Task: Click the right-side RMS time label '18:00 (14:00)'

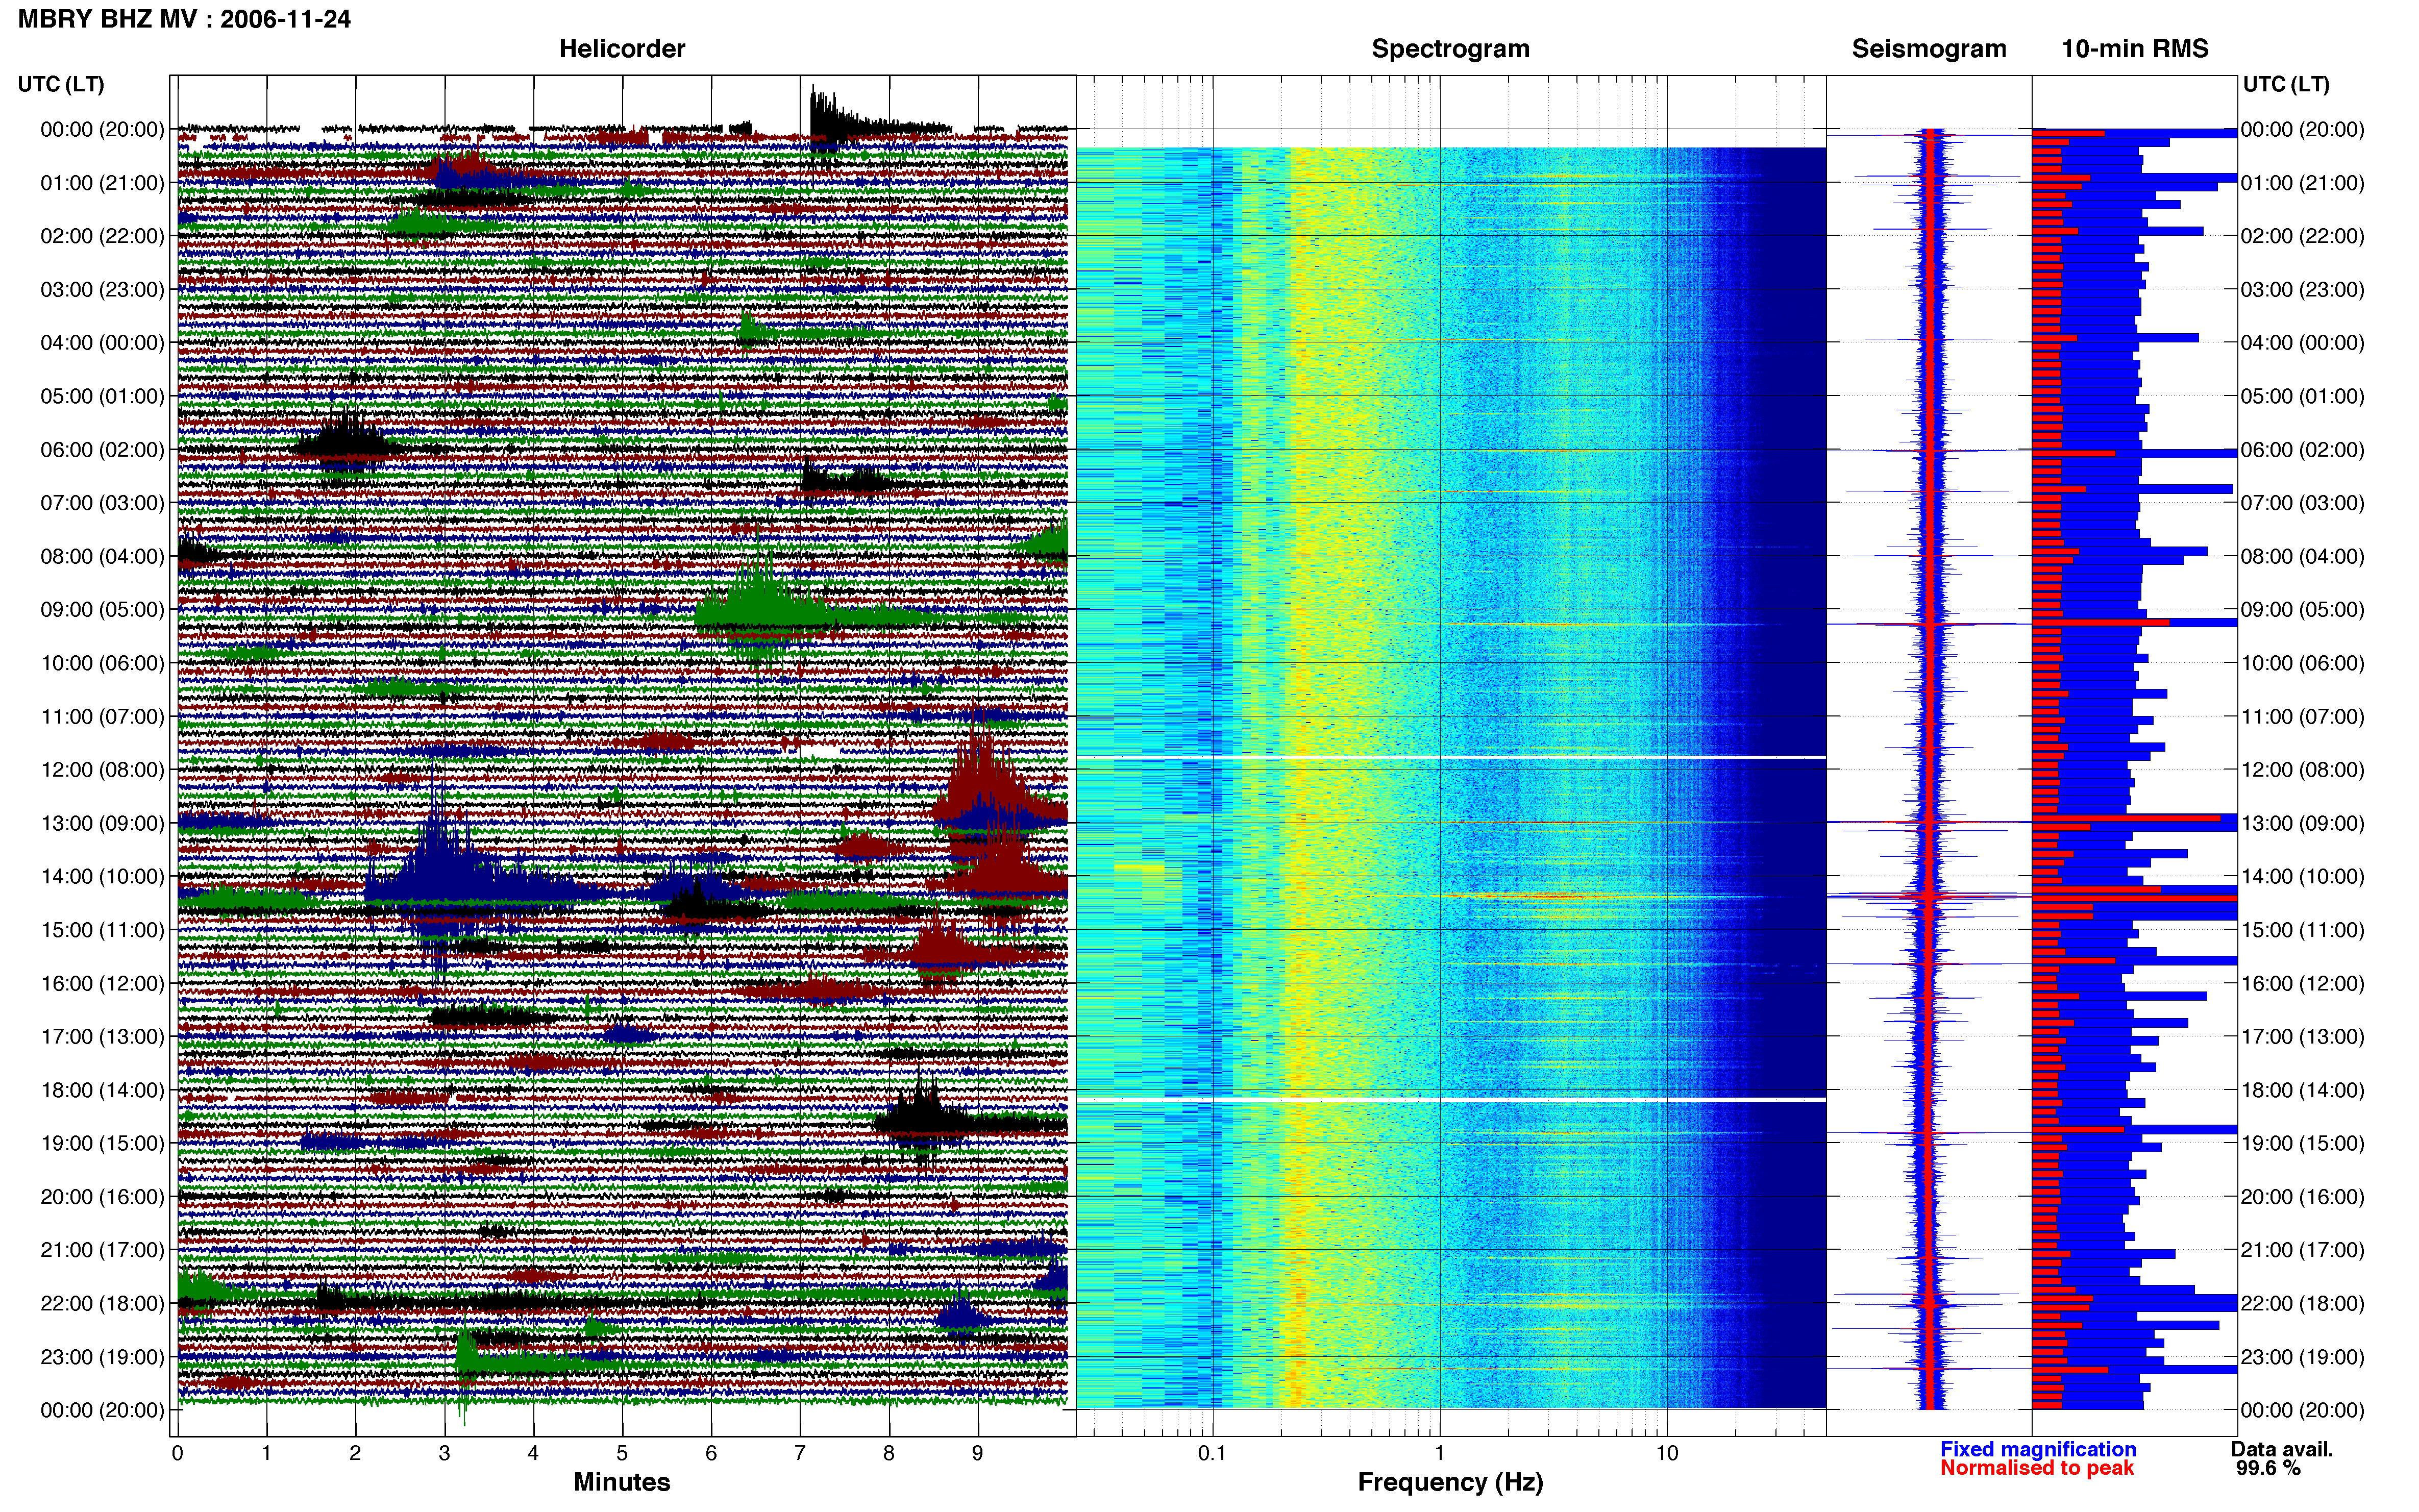Action: pyautogui.click(x=2303, y=1090)
